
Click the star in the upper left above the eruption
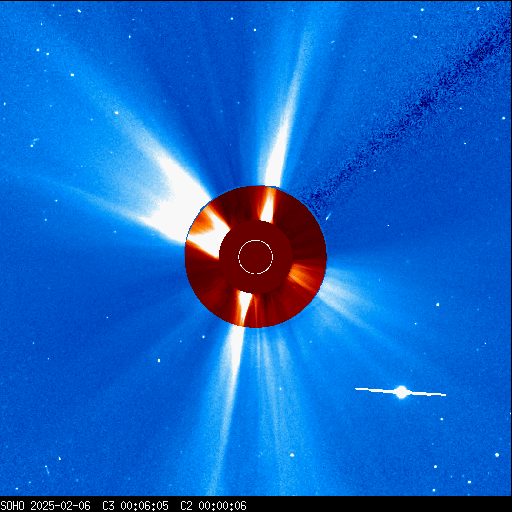pyautogui.click(x=116, y=113)
